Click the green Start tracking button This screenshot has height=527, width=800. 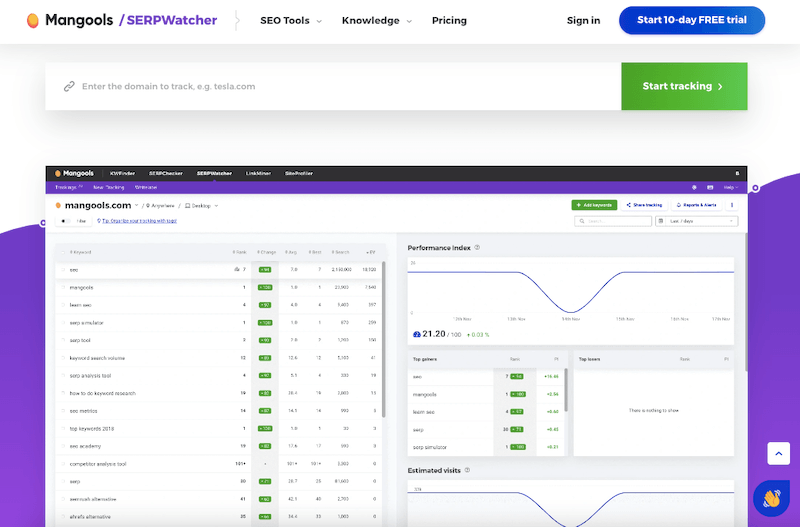tap(684, 86)
